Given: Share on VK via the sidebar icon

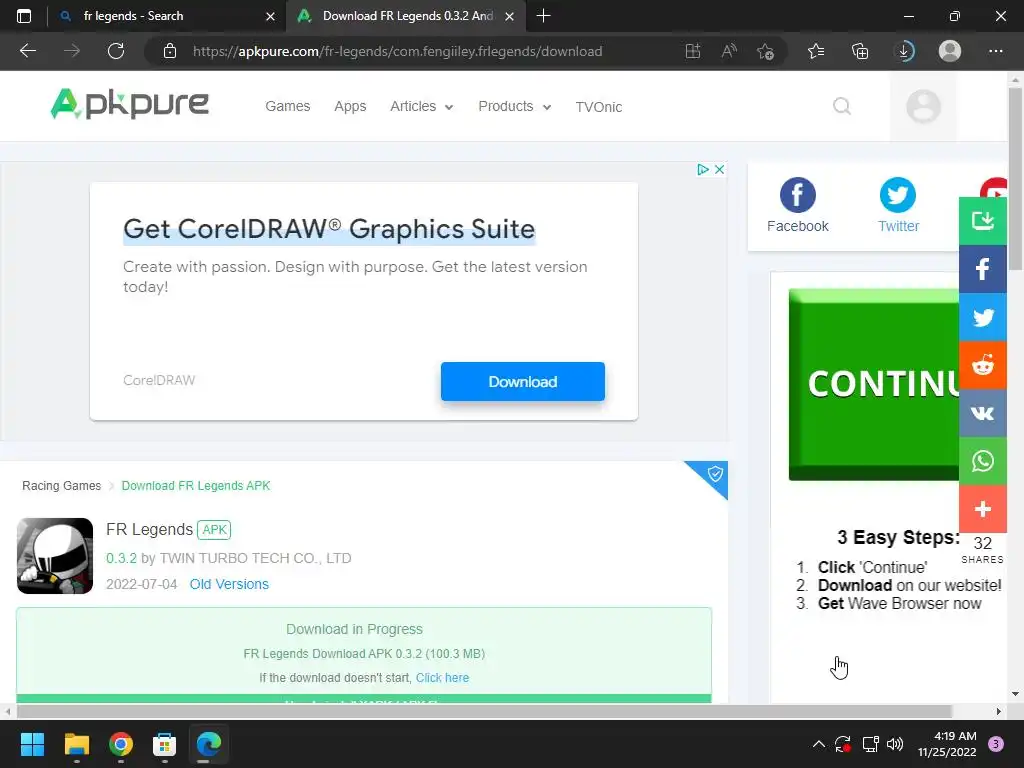Looking at the screenshot, I should pyautogui.click(x=982, y=413).
